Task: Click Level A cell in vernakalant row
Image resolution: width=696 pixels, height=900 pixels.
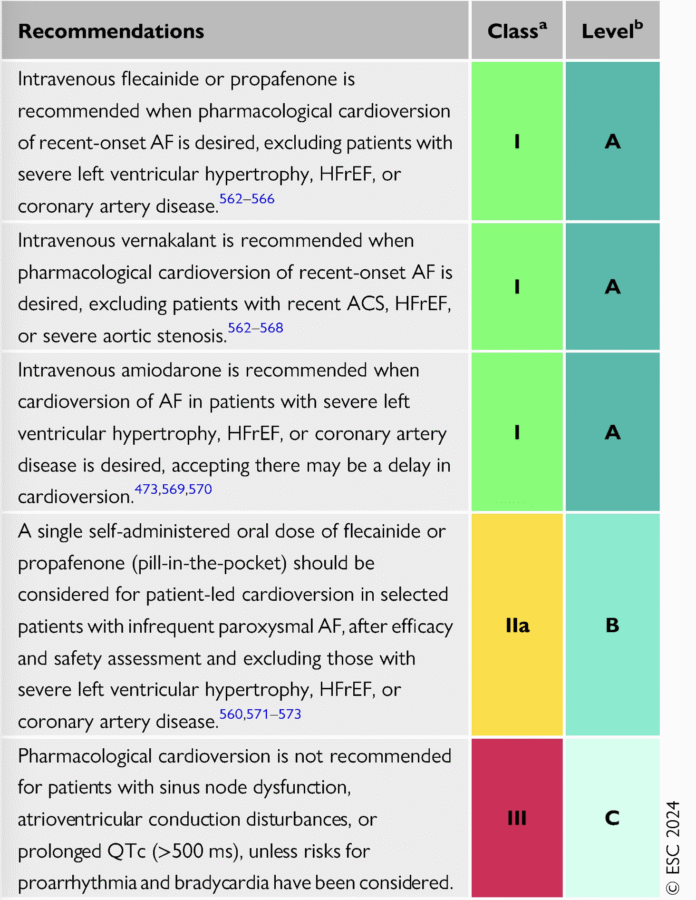Action: pos(613,287)
